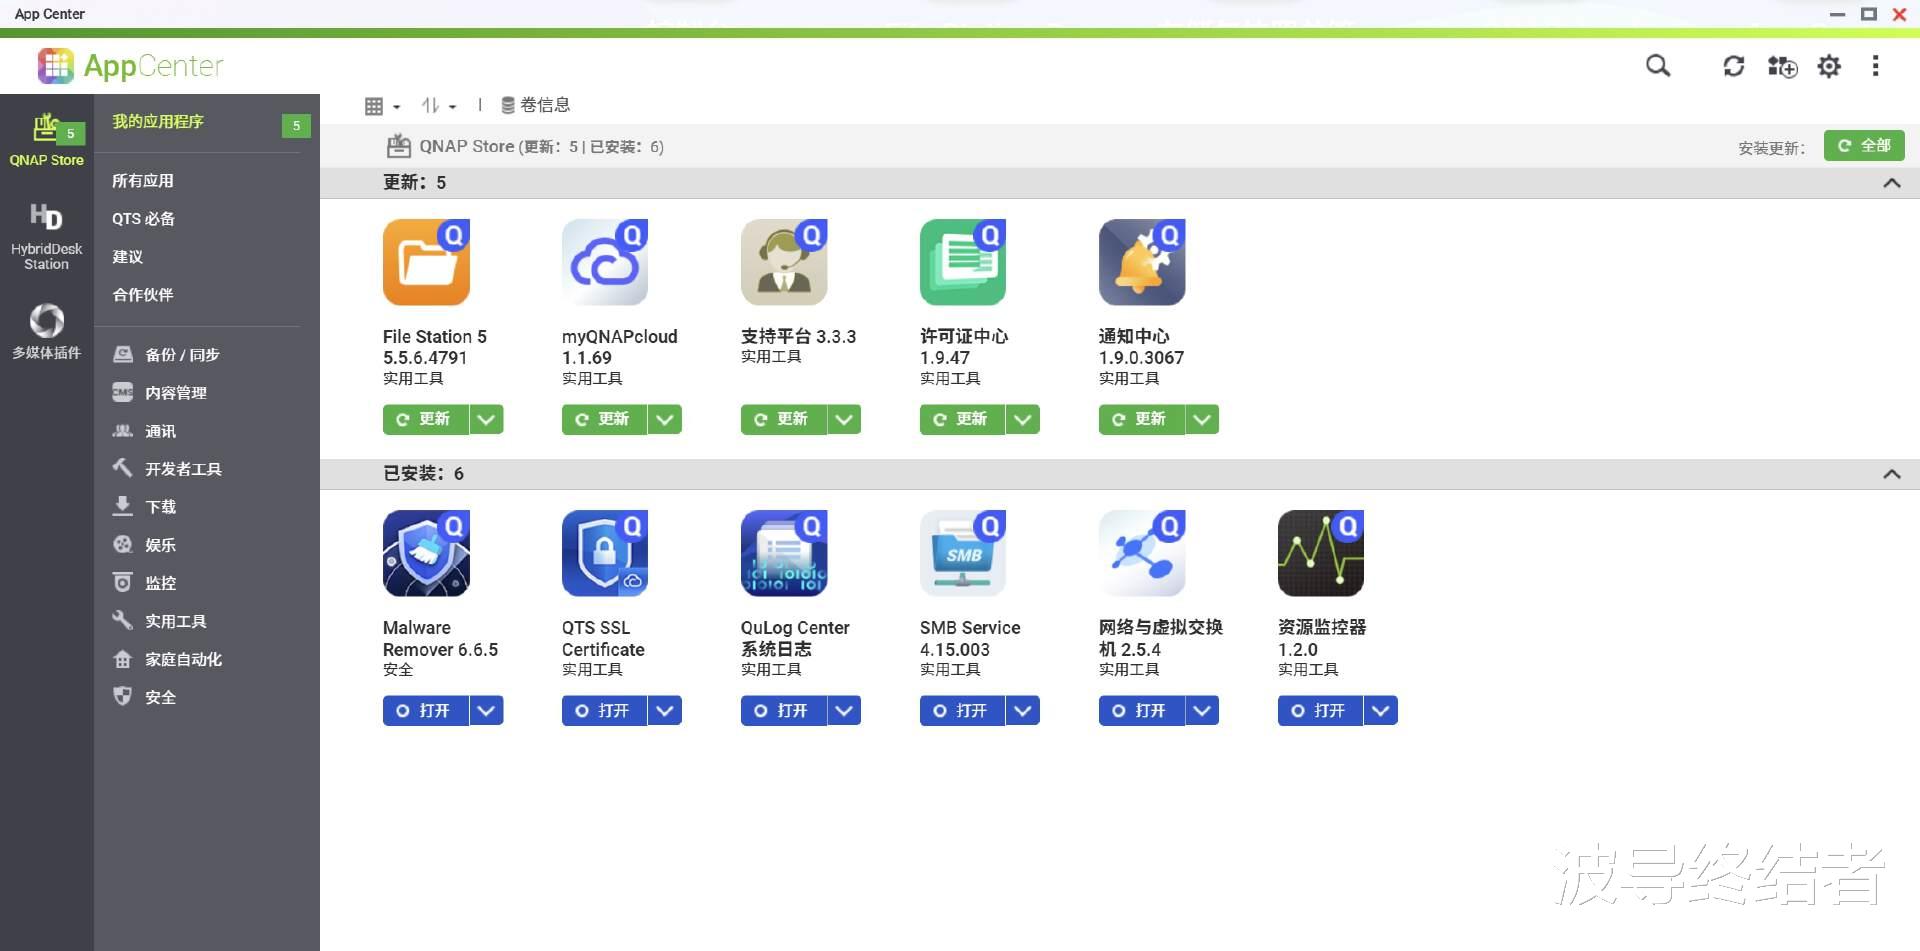Viewport: 1920px width, 951px height.
Task: Update myQNAPcloud
Action: [605, 420]
